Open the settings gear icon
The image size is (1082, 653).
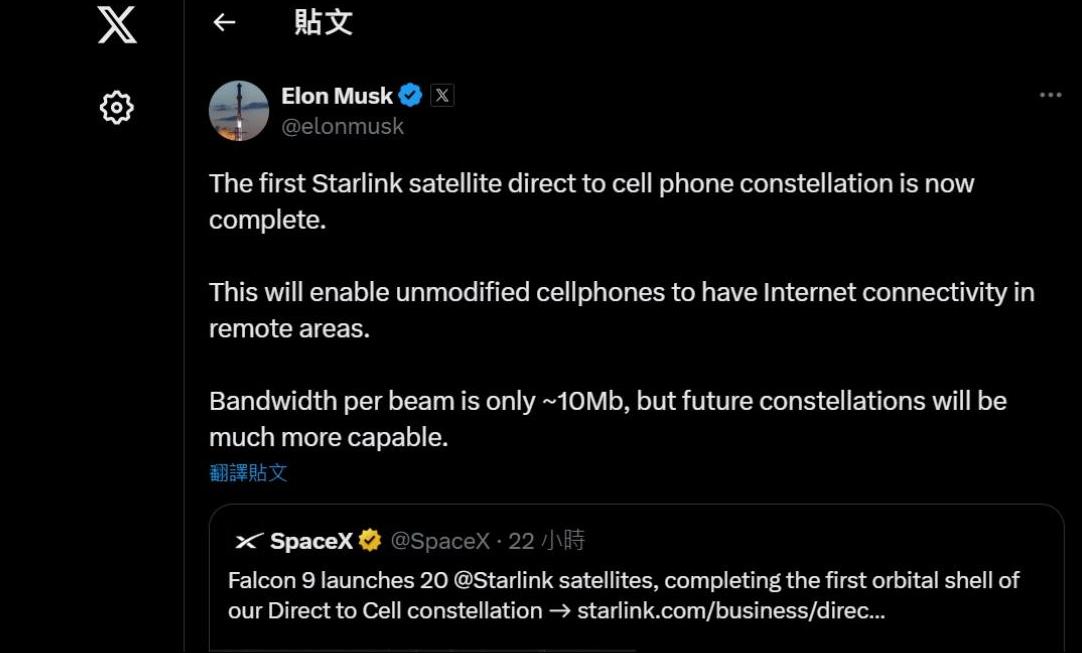pyautogui.click(x=117, y=107)
